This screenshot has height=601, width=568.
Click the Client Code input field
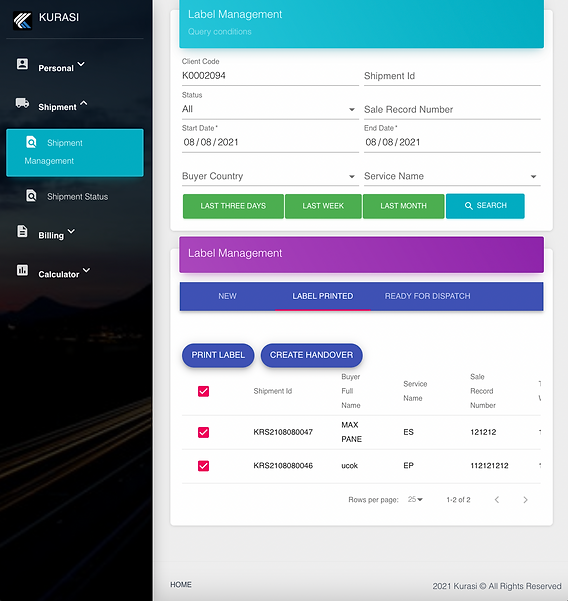pos(270,76)
